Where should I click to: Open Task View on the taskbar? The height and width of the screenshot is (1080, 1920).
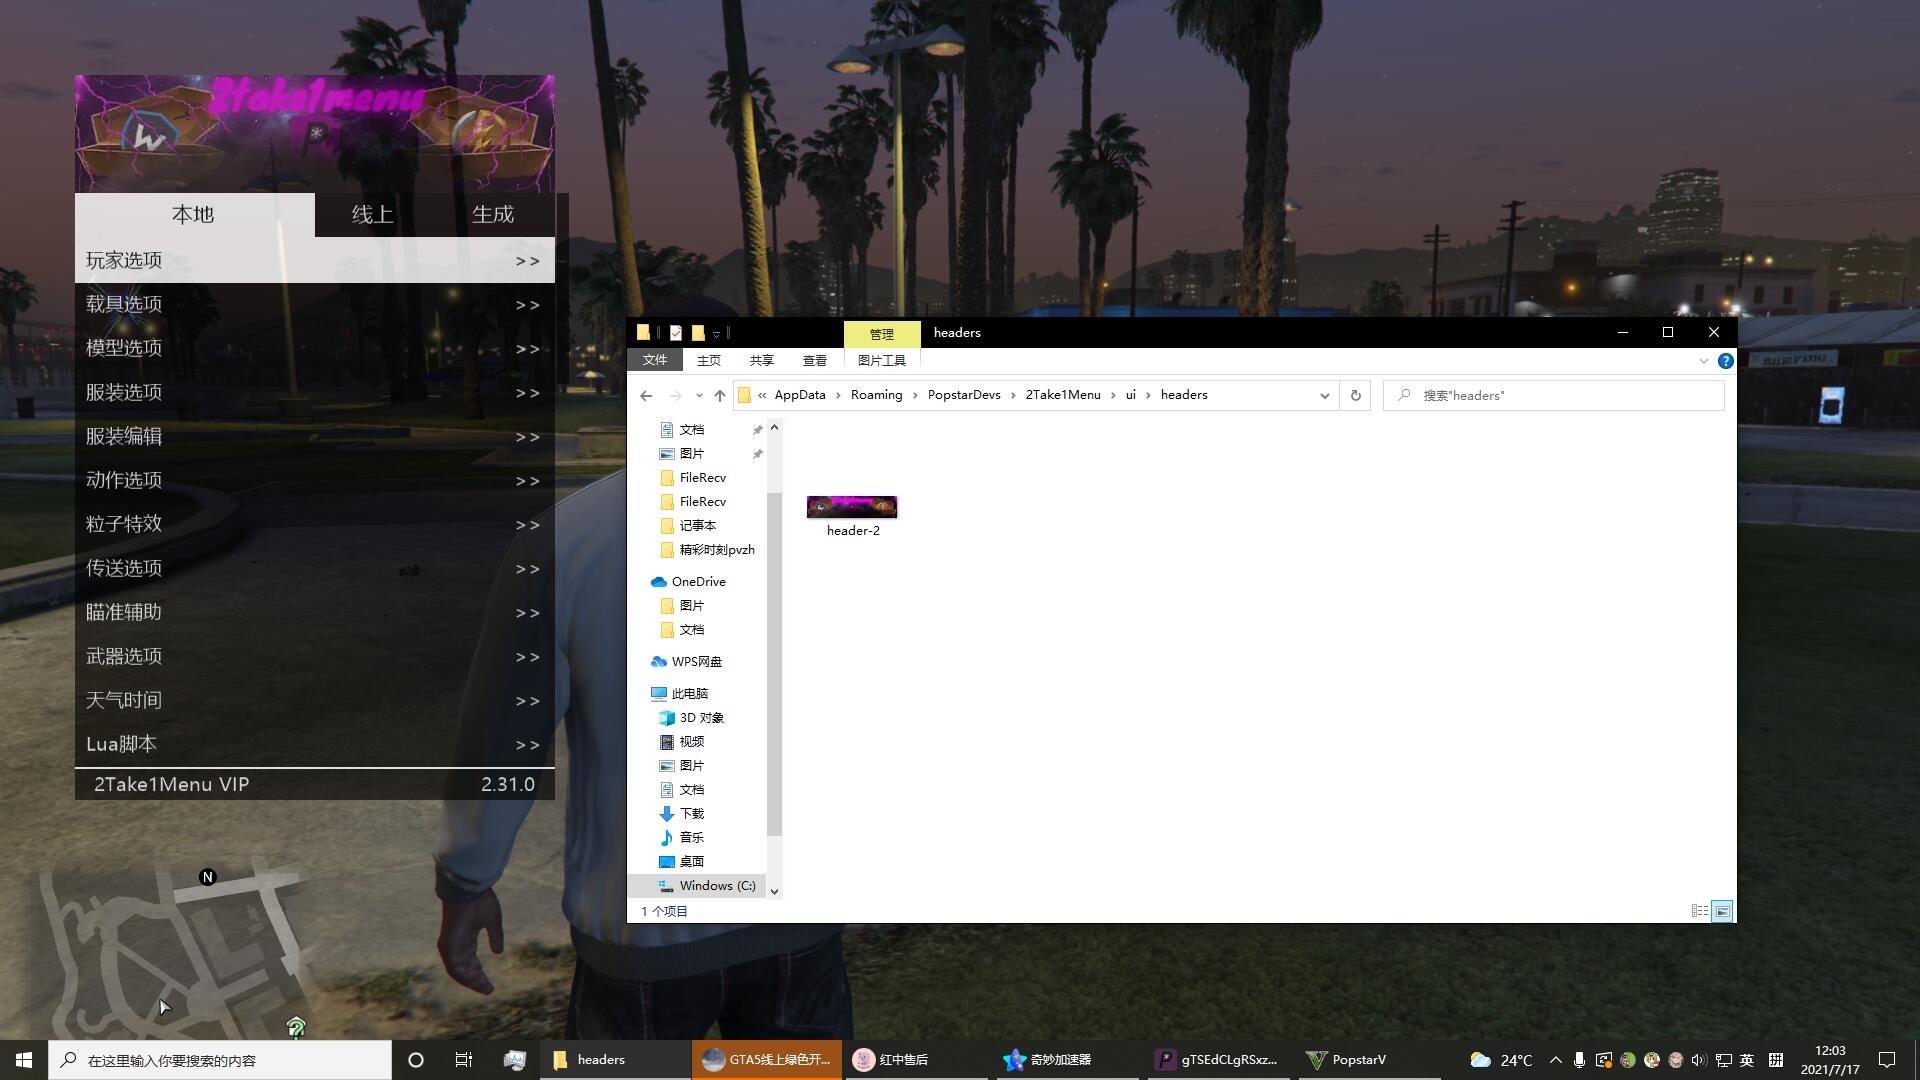coord(463,1060)
